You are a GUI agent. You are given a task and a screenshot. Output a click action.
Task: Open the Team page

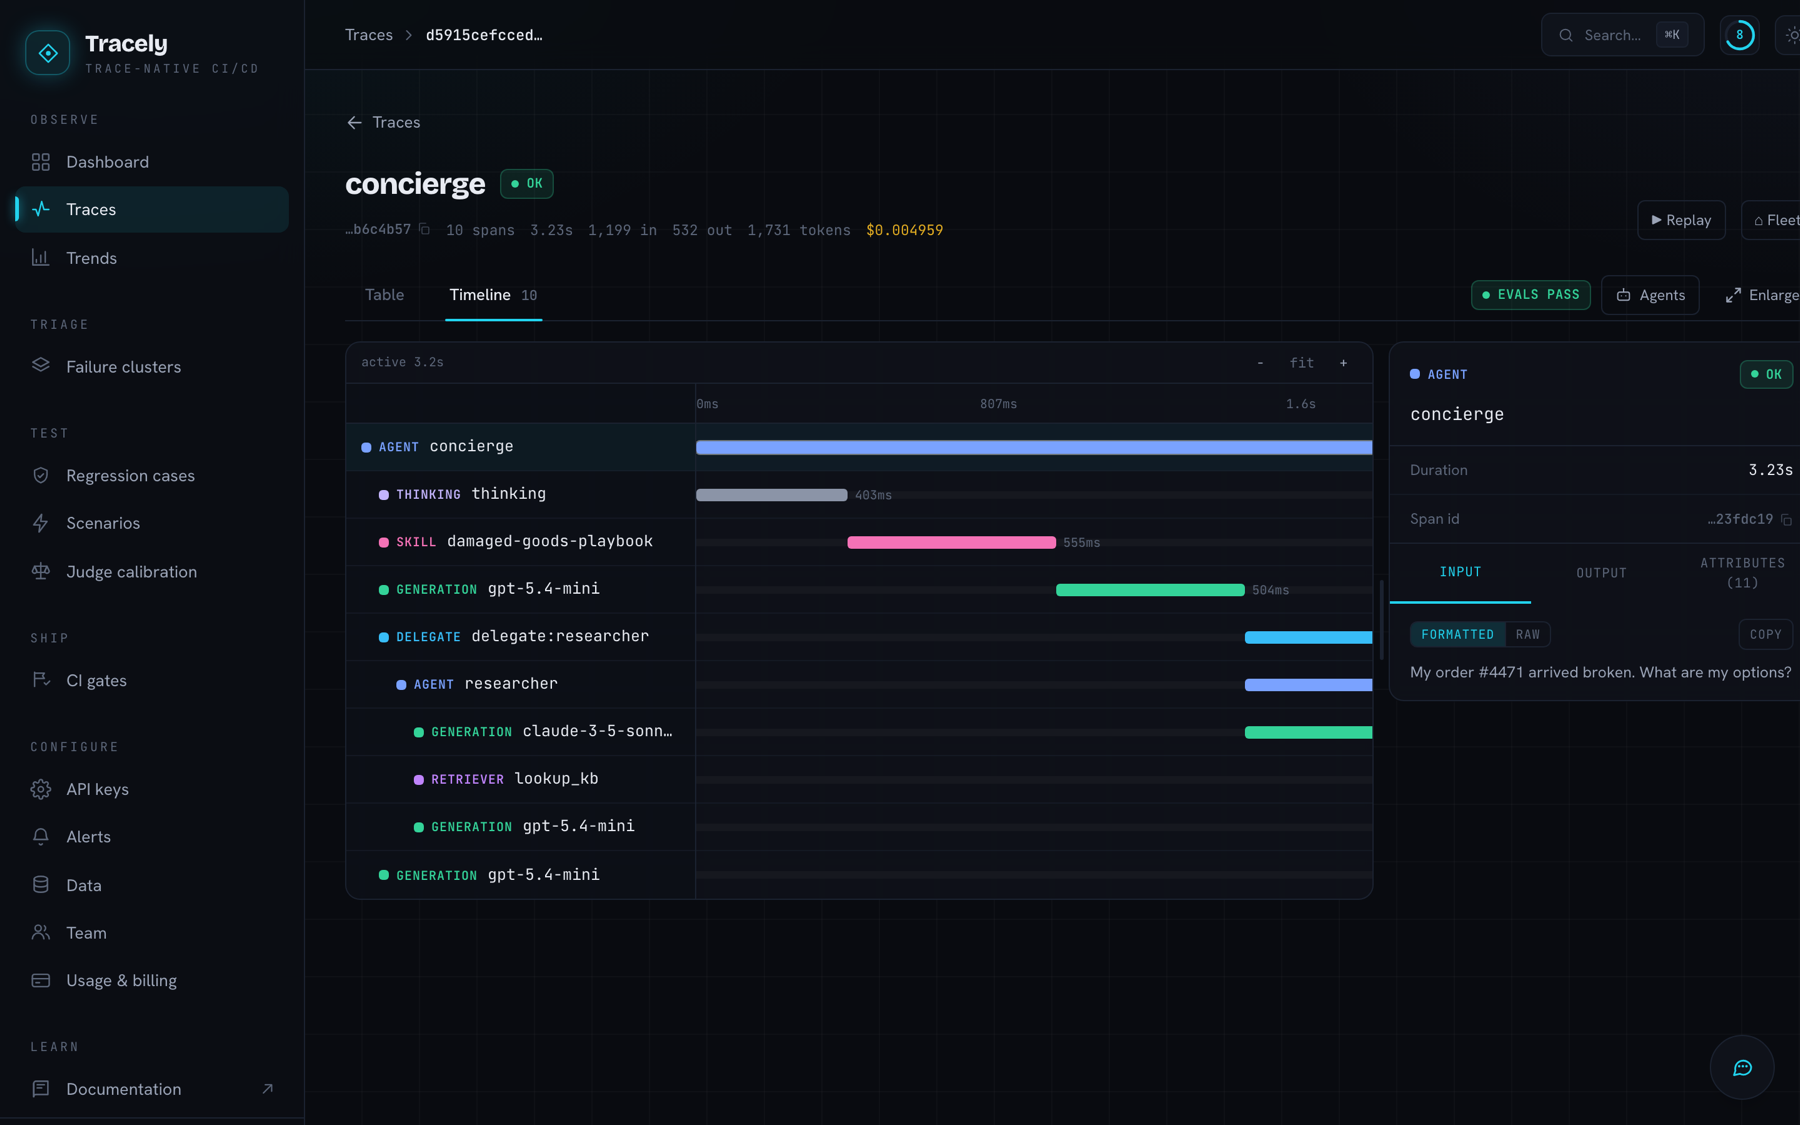point(151,933)
